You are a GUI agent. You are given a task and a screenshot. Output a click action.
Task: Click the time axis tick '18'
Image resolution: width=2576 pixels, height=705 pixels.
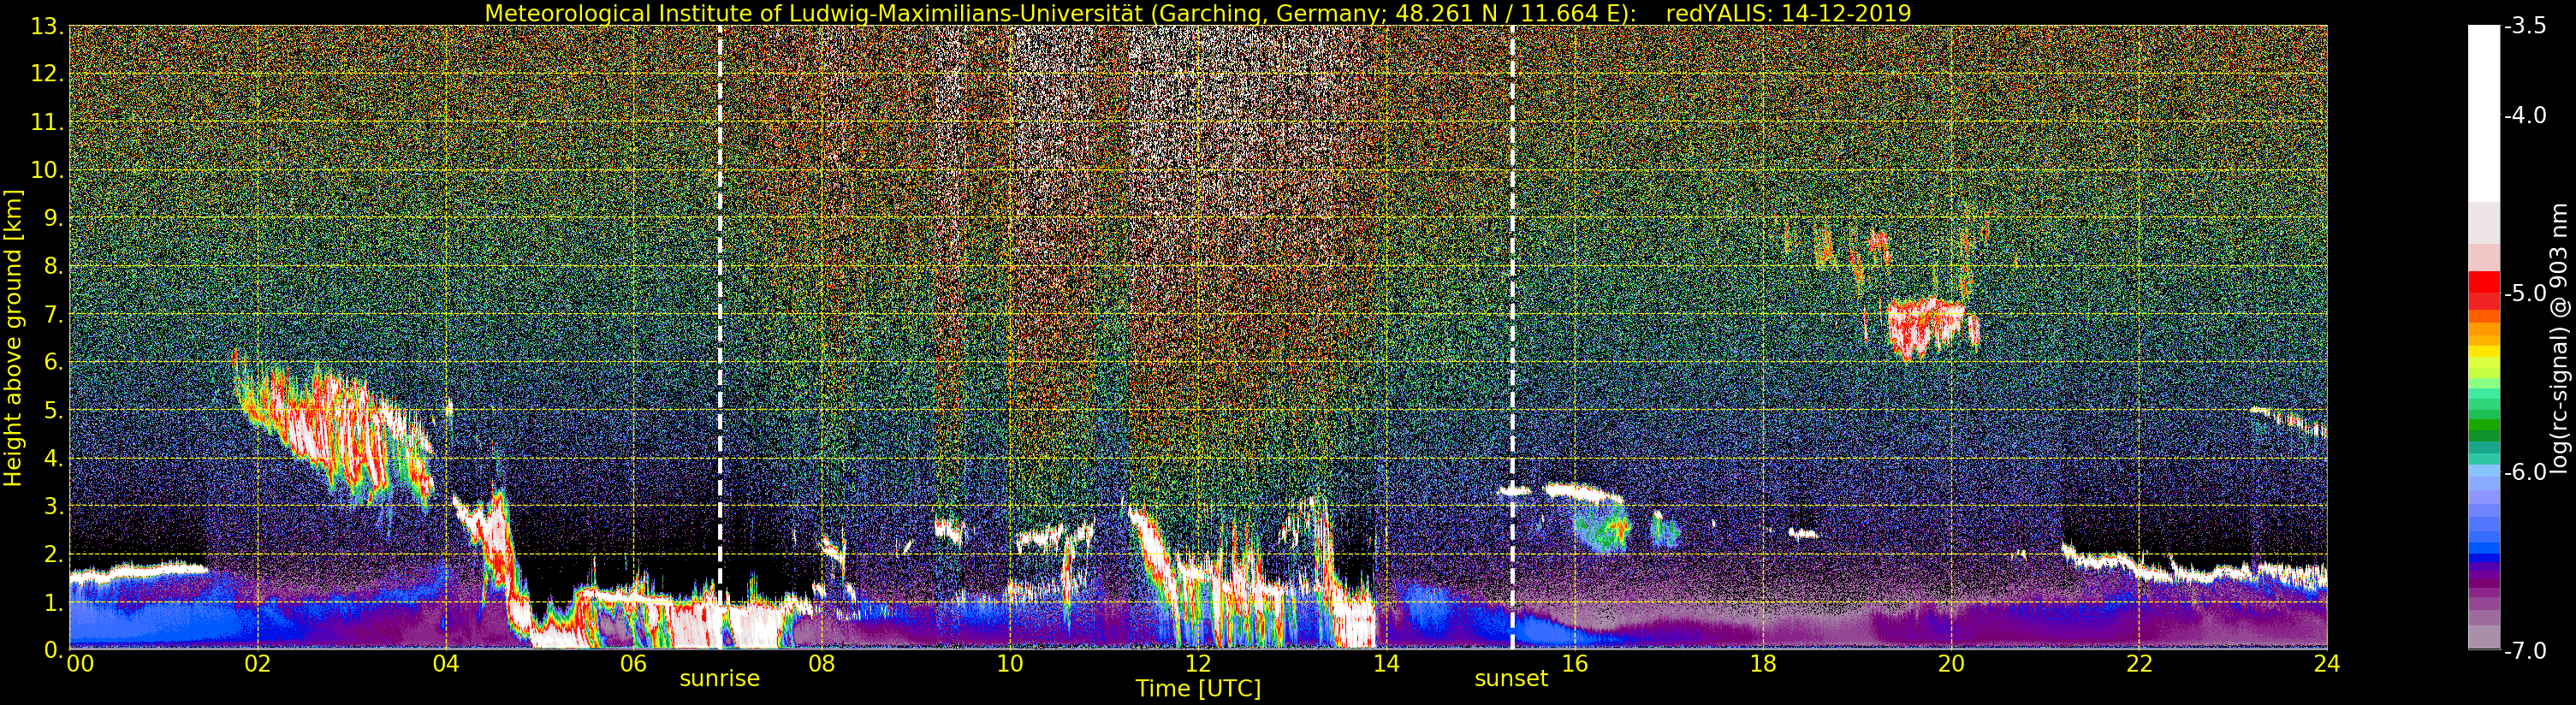click(1762, 664)
